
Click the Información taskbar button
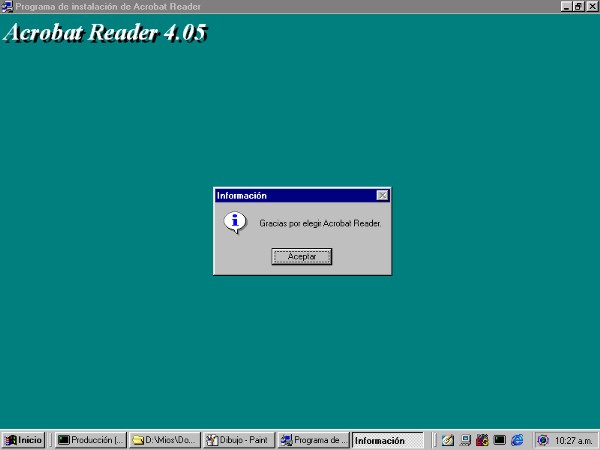pos(387,440)
